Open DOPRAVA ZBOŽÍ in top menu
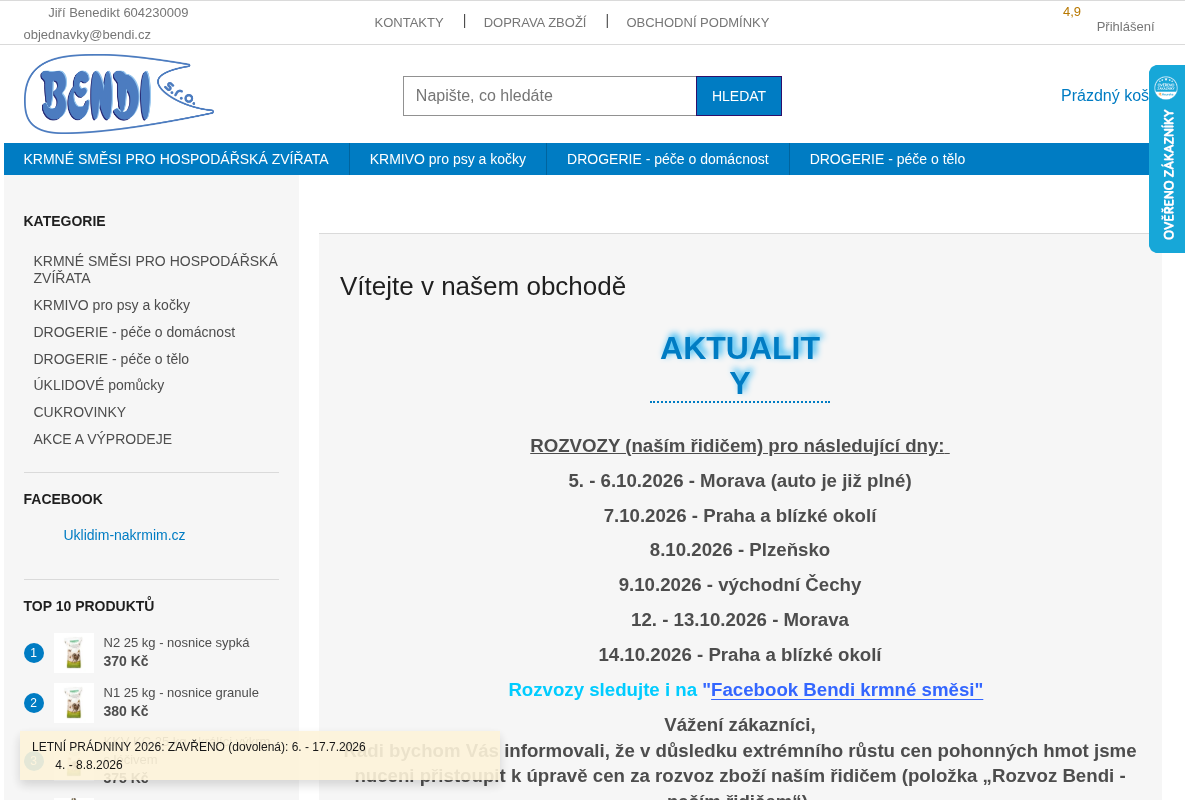The image size is (1200, 800). pos(535,23)
